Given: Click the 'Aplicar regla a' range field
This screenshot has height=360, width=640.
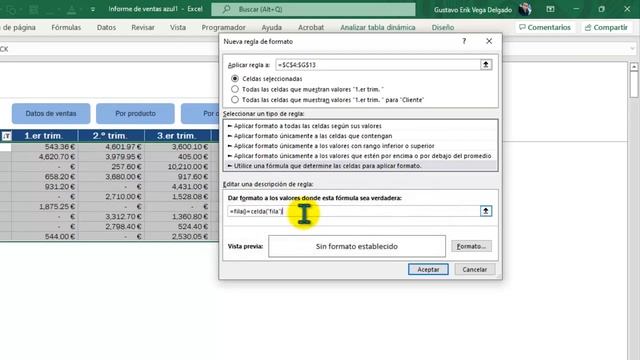Looking at the screenshot, I should click(x=378, y=64).
